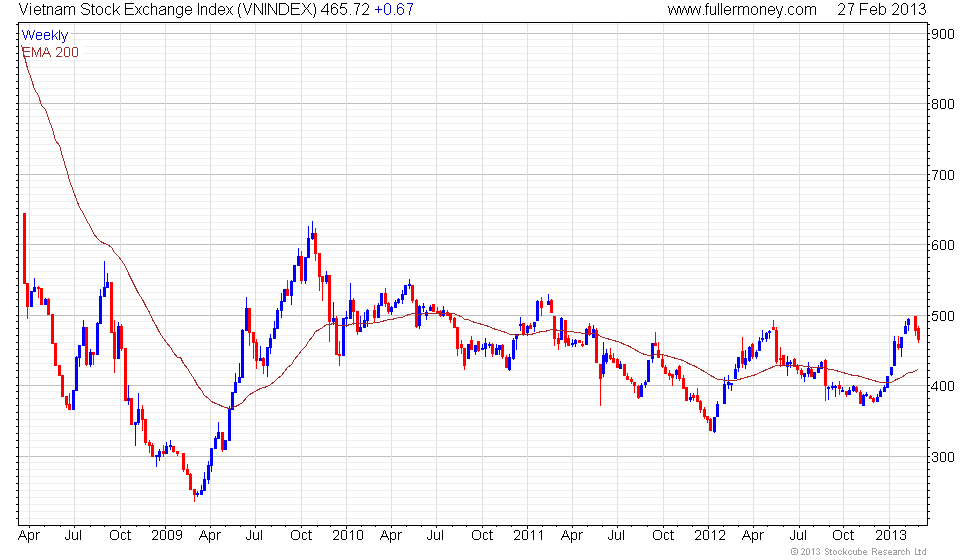980x560 pixels.
Task: Click the 400 price axis label
Action: (942, 386)
